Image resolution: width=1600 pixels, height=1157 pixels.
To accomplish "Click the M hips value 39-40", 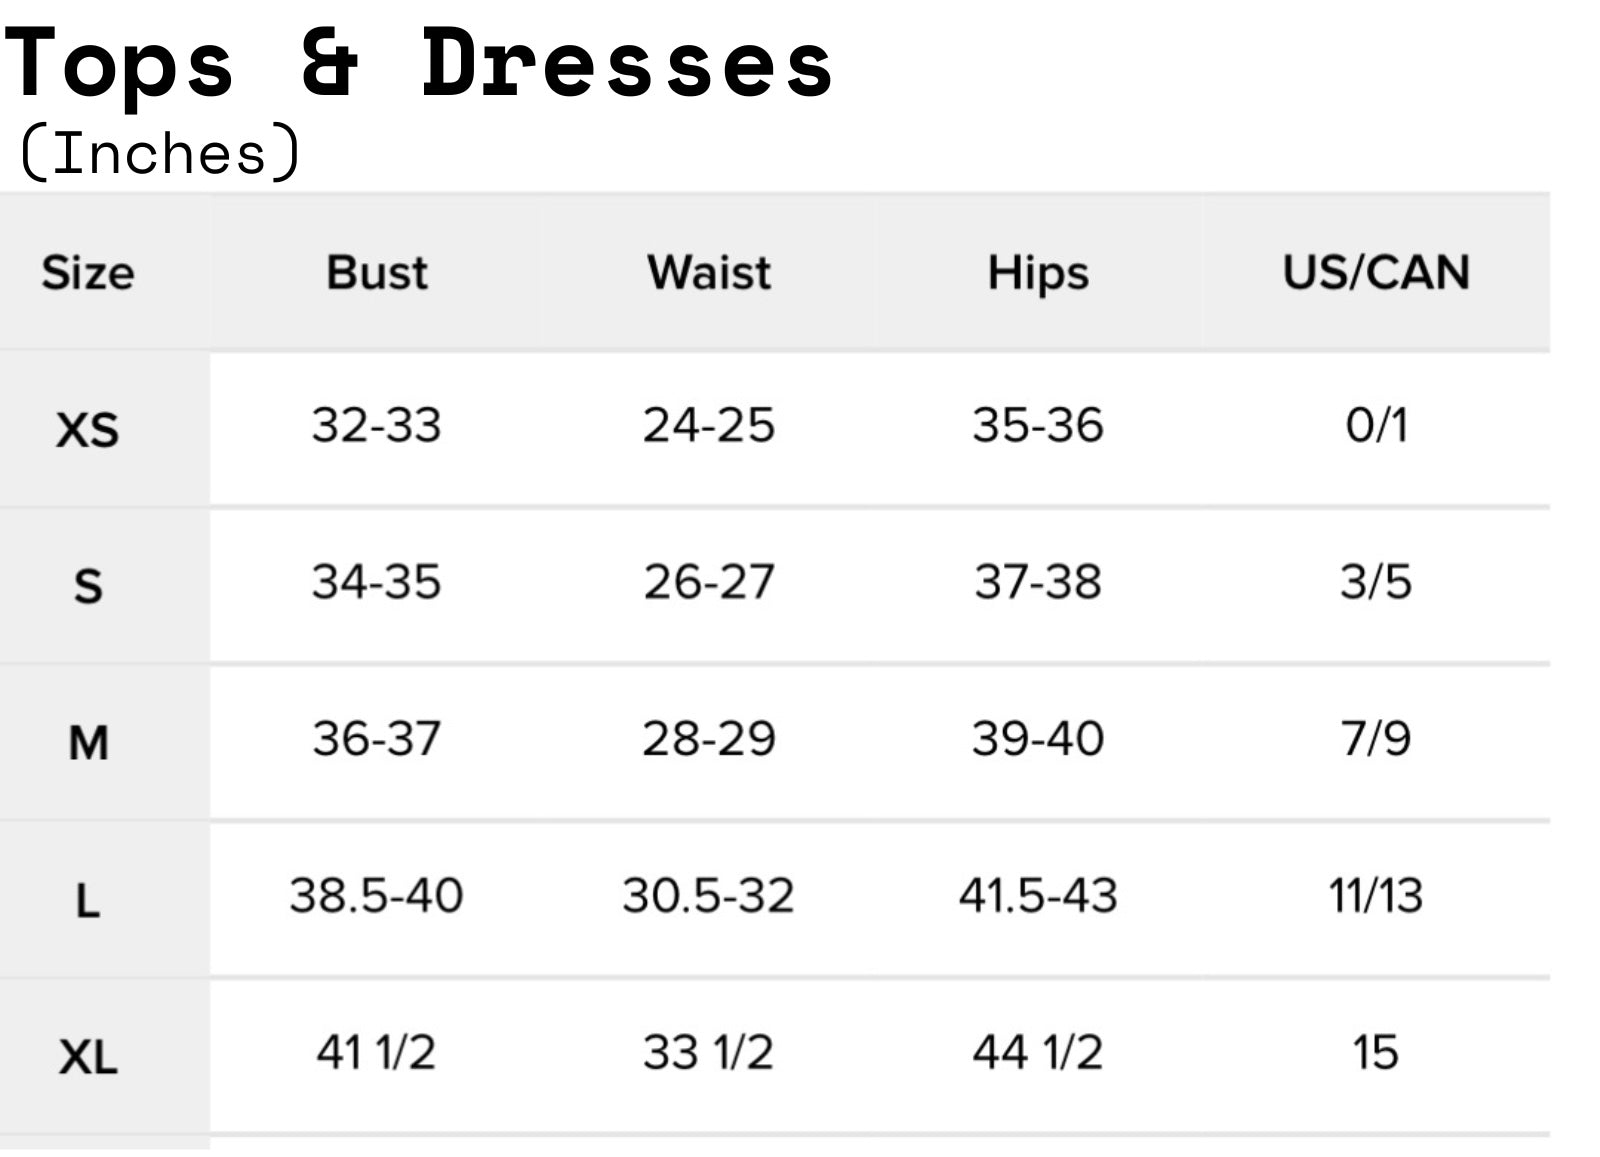I will click(1038, 738).
